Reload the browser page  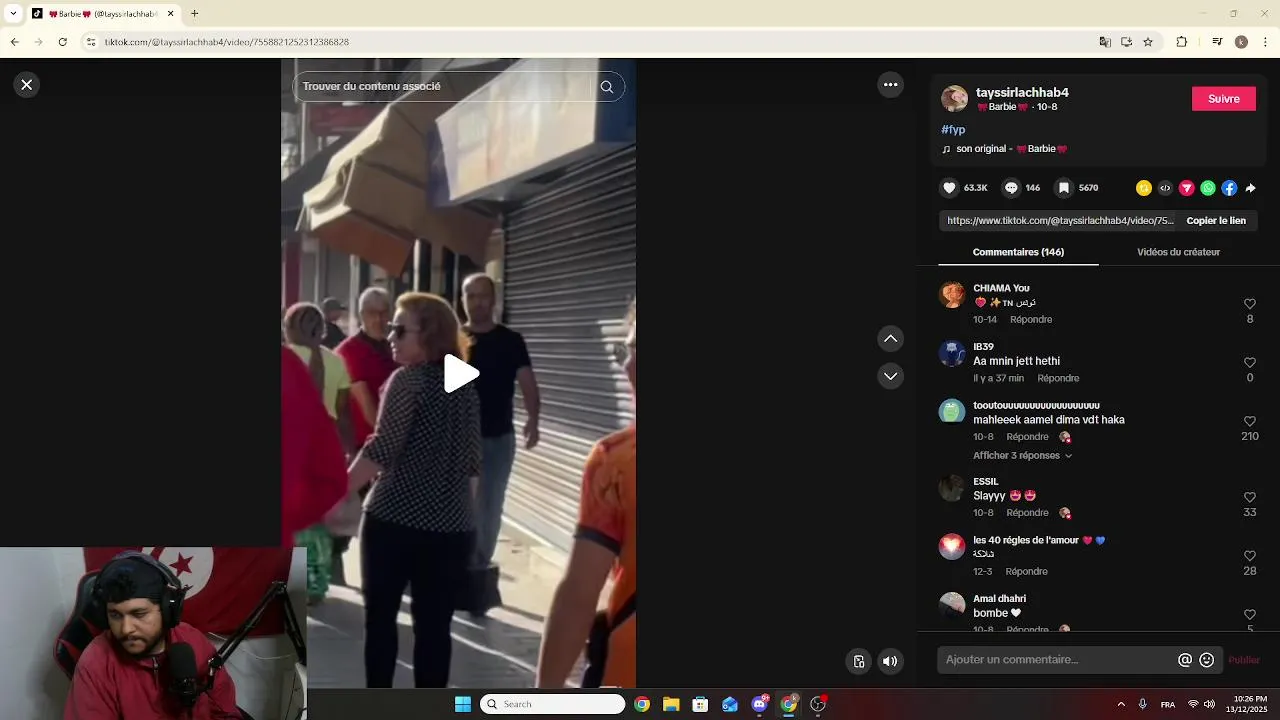pyautogui.click(x=62, y=42)
